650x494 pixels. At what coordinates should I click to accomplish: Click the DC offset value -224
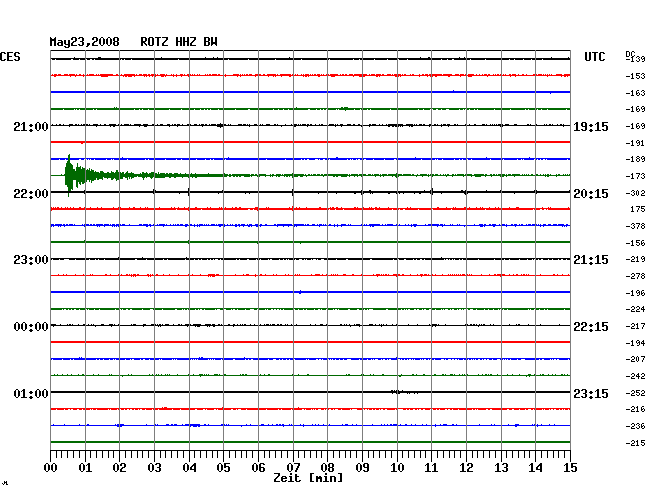click(x=635, y=309)
